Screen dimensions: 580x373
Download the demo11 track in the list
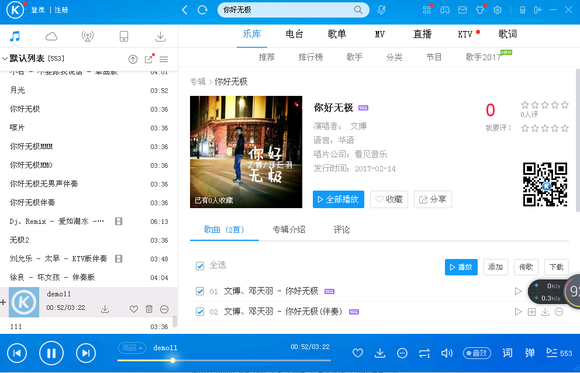coord(105,309)
